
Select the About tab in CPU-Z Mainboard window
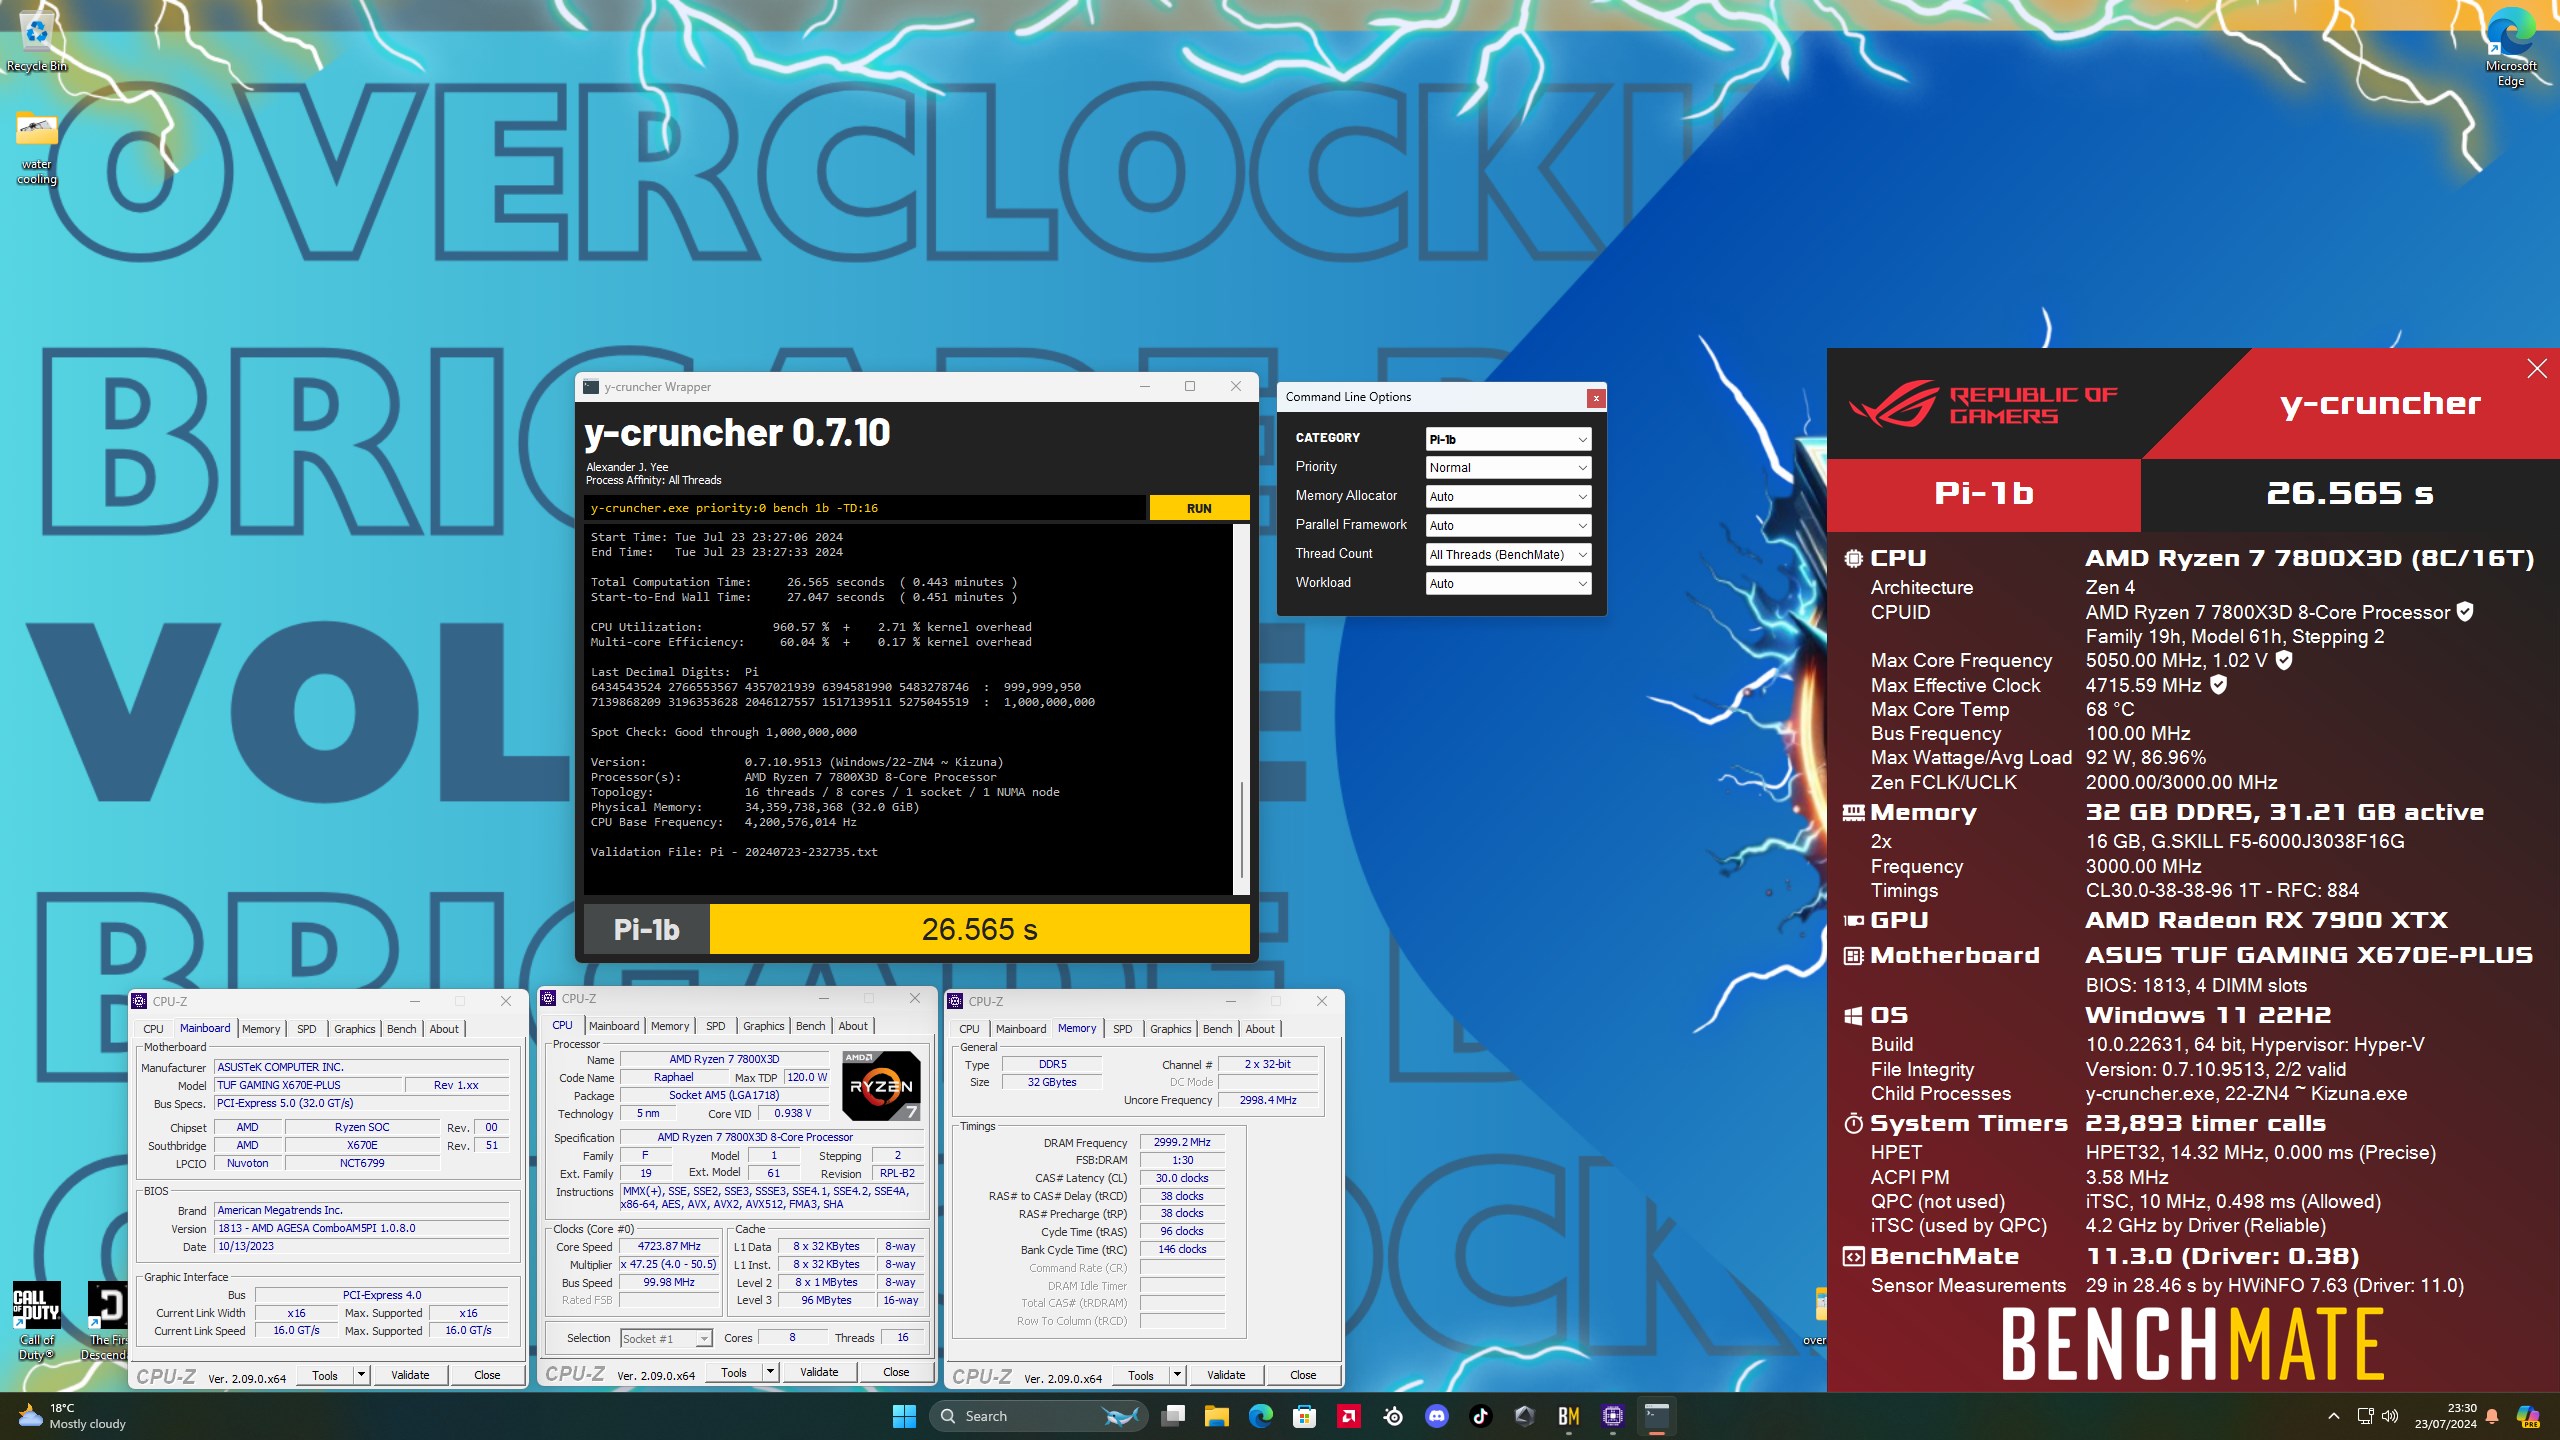click(x=444, y=1029)
